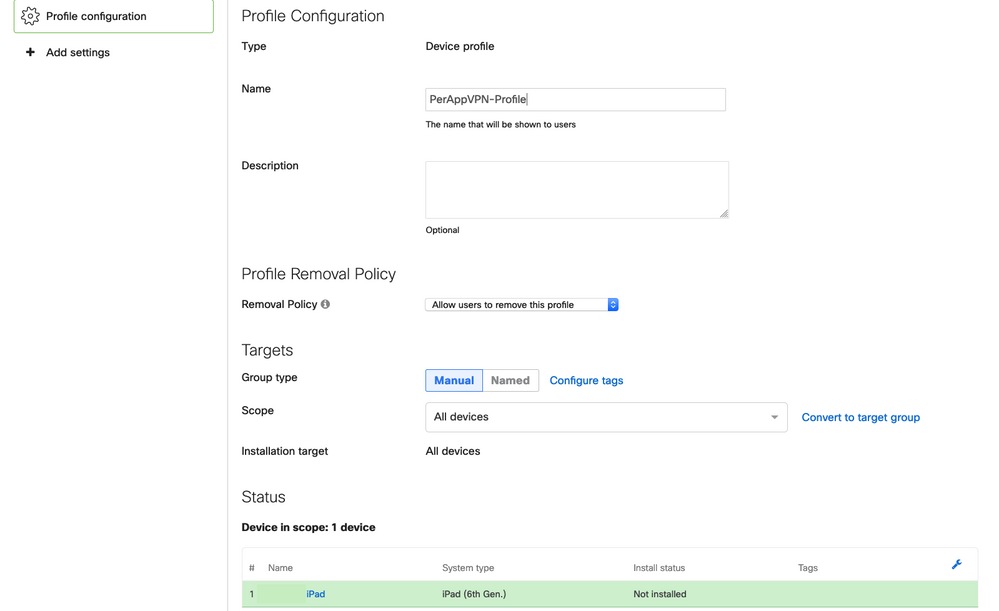
Task: Open the iPad device link
Action: (x=315, y=594)
